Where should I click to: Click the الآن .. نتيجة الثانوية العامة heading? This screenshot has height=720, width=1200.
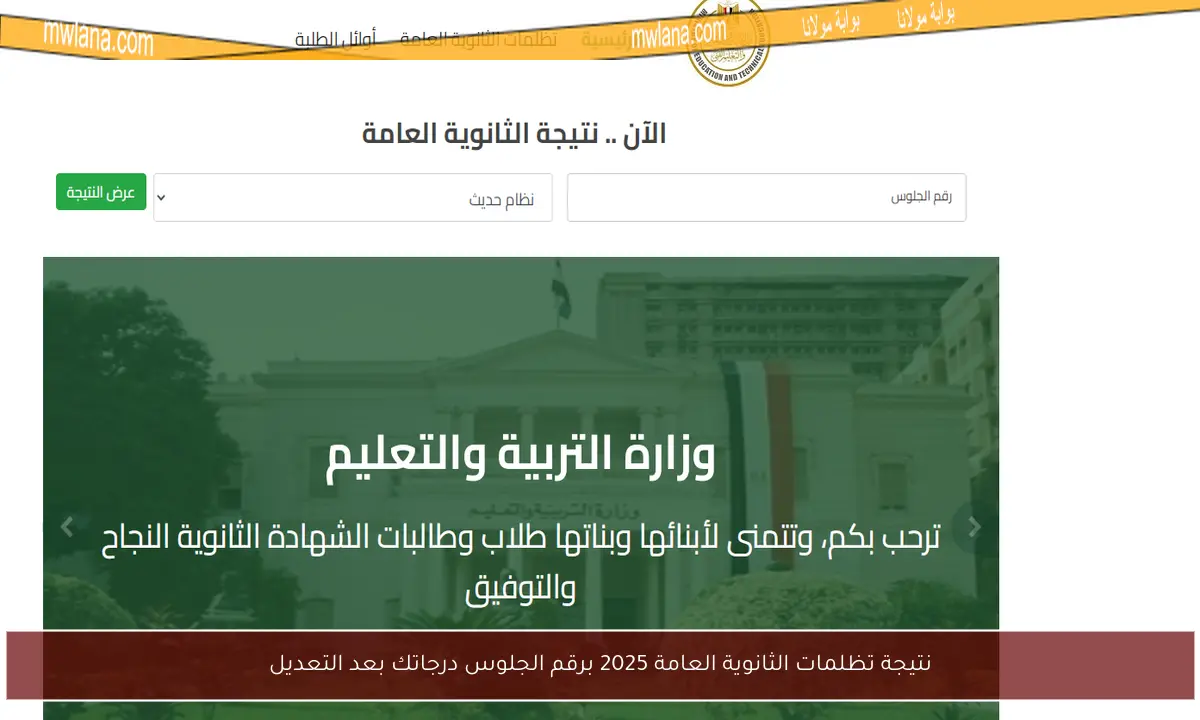tap(514, 133)
